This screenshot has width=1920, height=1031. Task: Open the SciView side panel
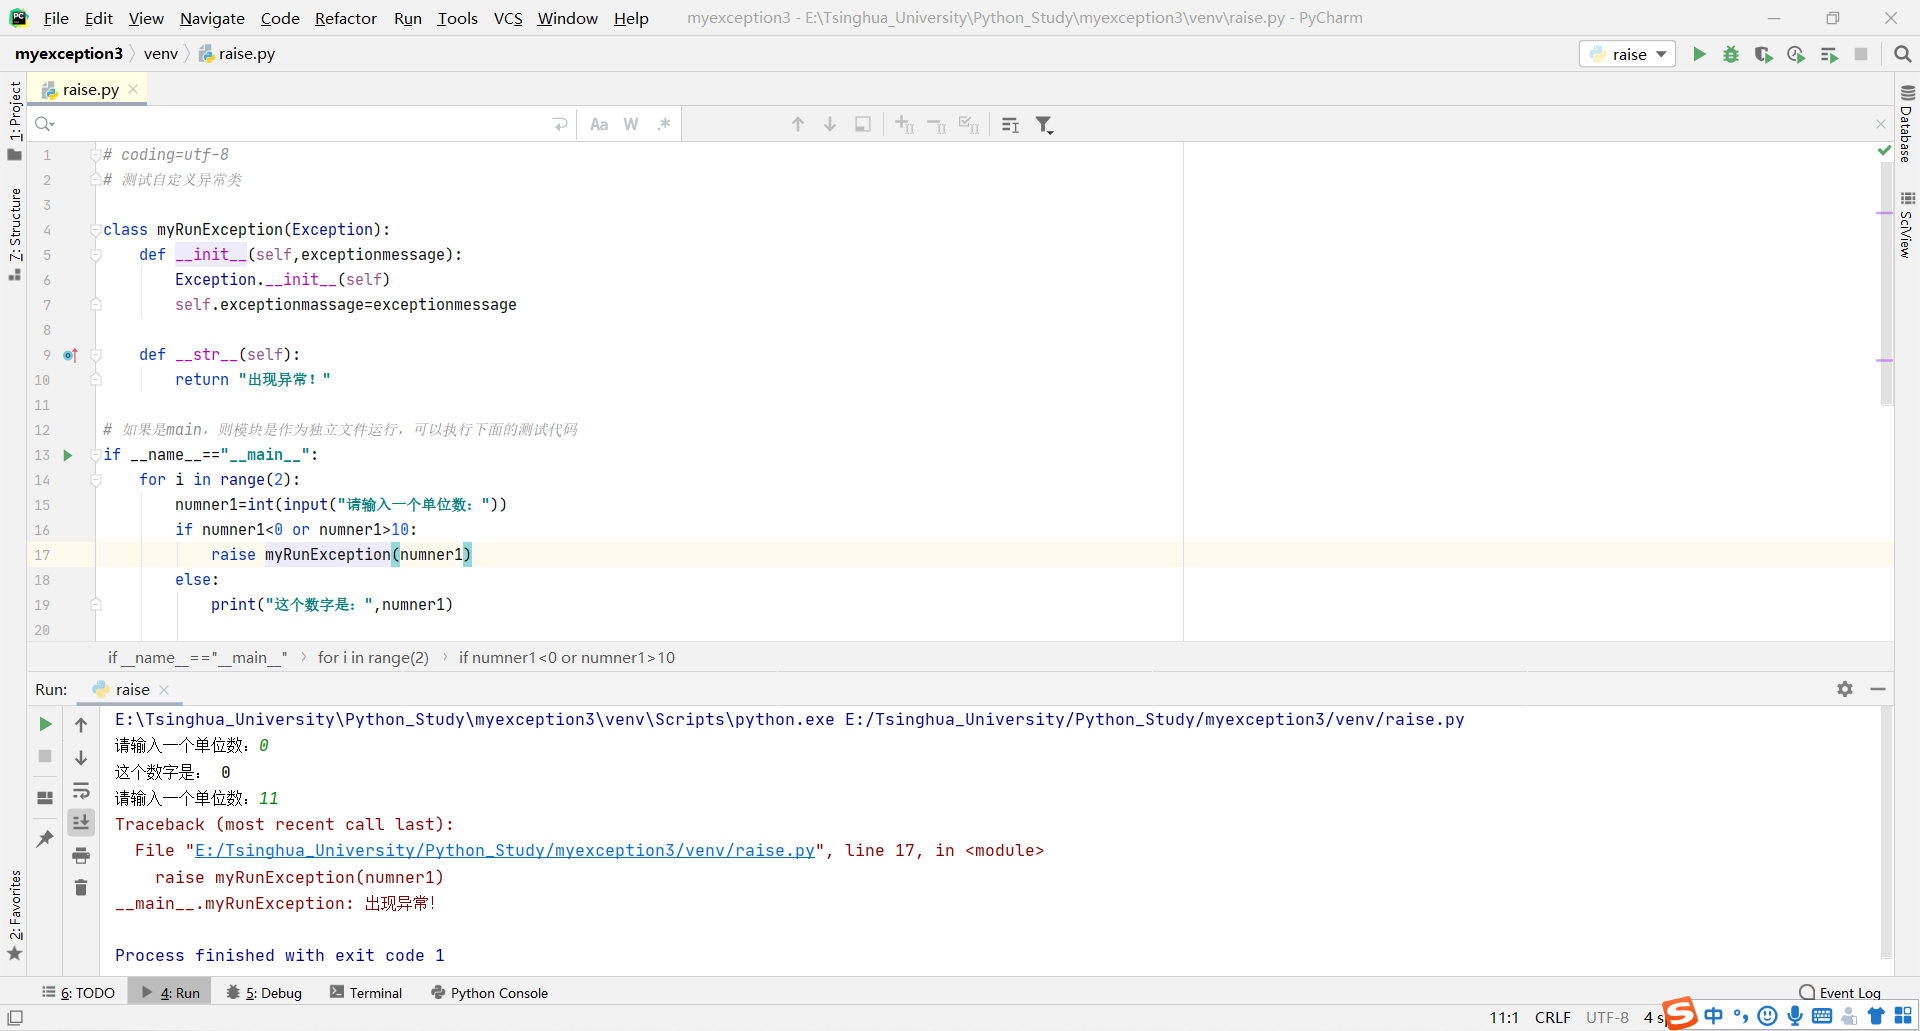point(1907,225)
